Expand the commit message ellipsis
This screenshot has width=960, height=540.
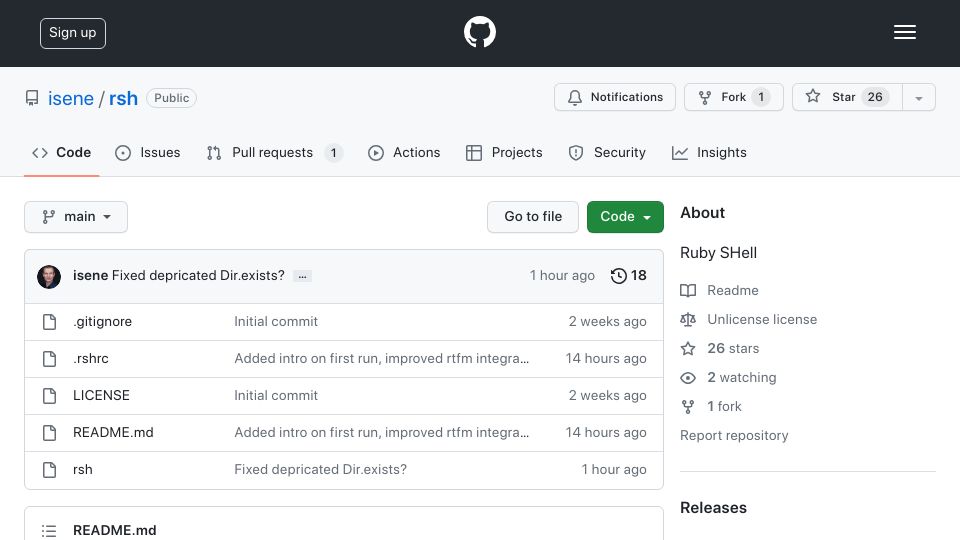click(x=302, y=276)
